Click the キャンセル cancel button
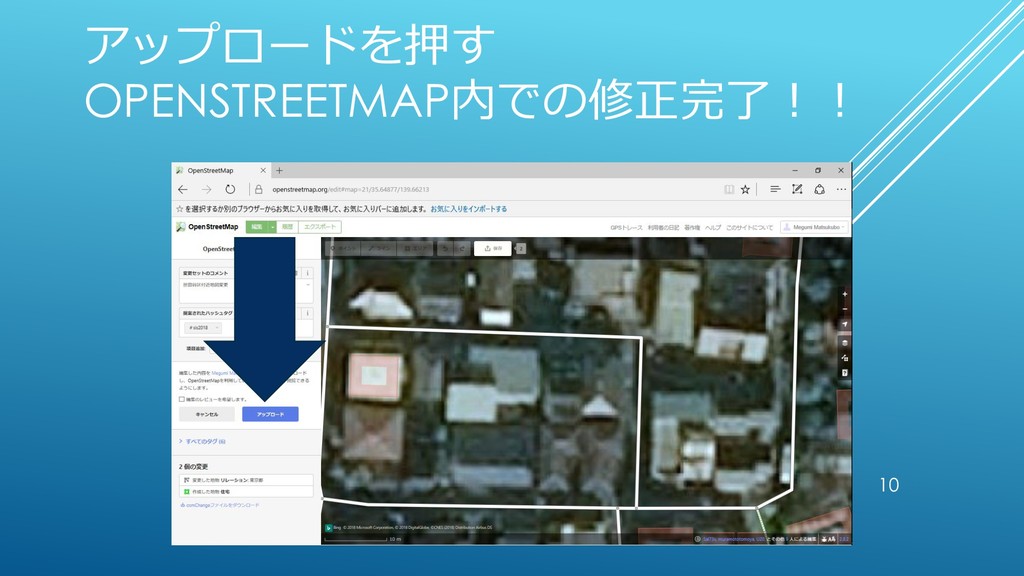This screenshot has height=576, width=1024. coord(206,414)
